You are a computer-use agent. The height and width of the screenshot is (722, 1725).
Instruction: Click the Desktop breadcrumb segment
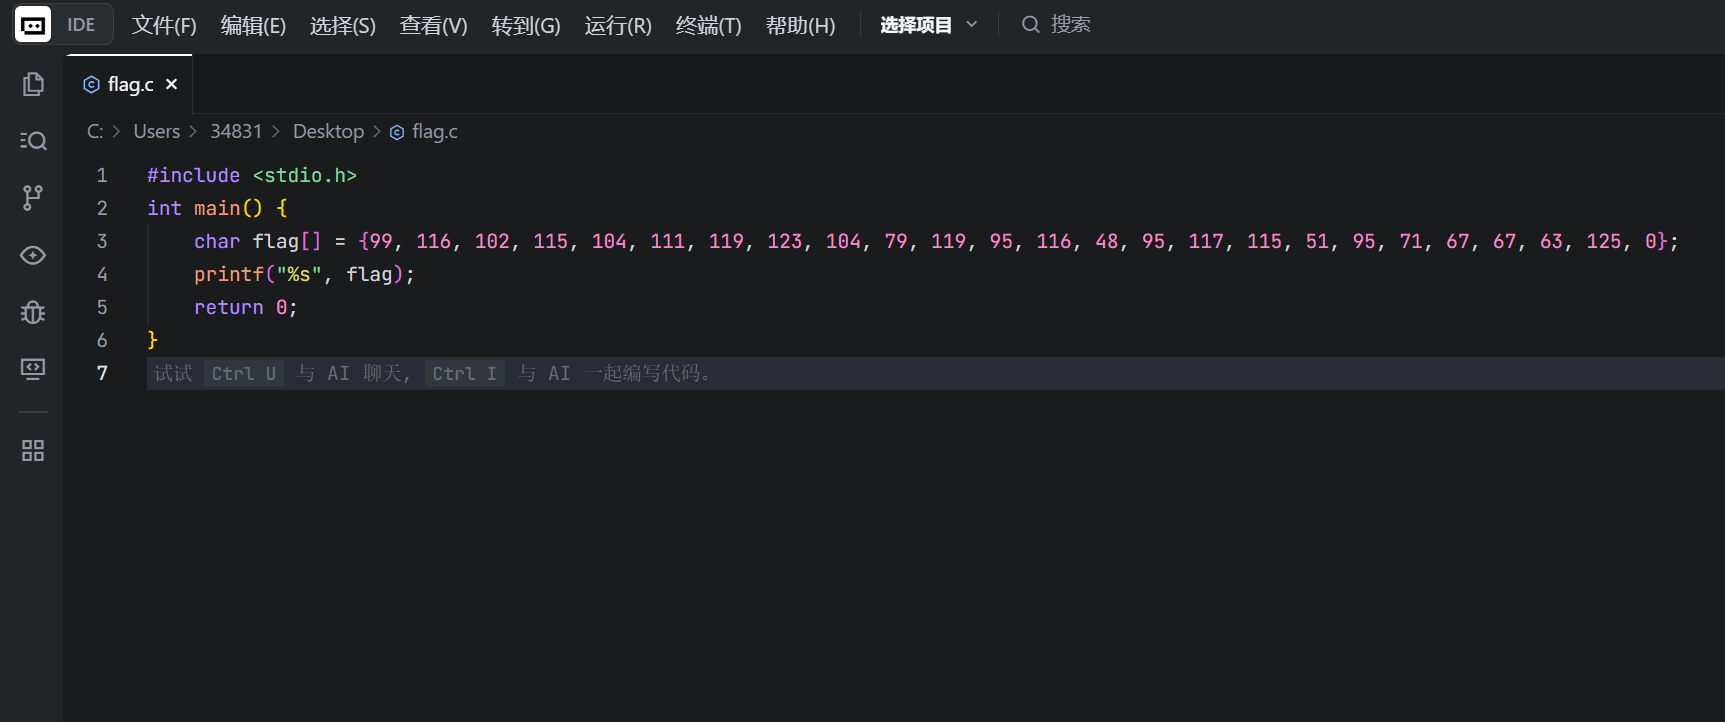click(328, 132)
